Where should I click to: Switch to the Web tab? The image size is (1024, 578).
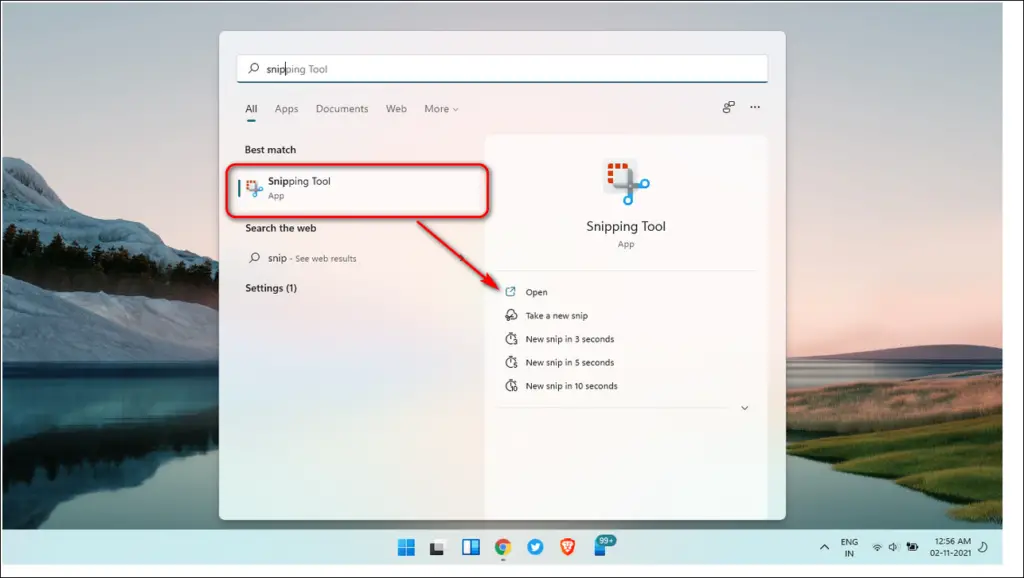(x=396, y=108)
